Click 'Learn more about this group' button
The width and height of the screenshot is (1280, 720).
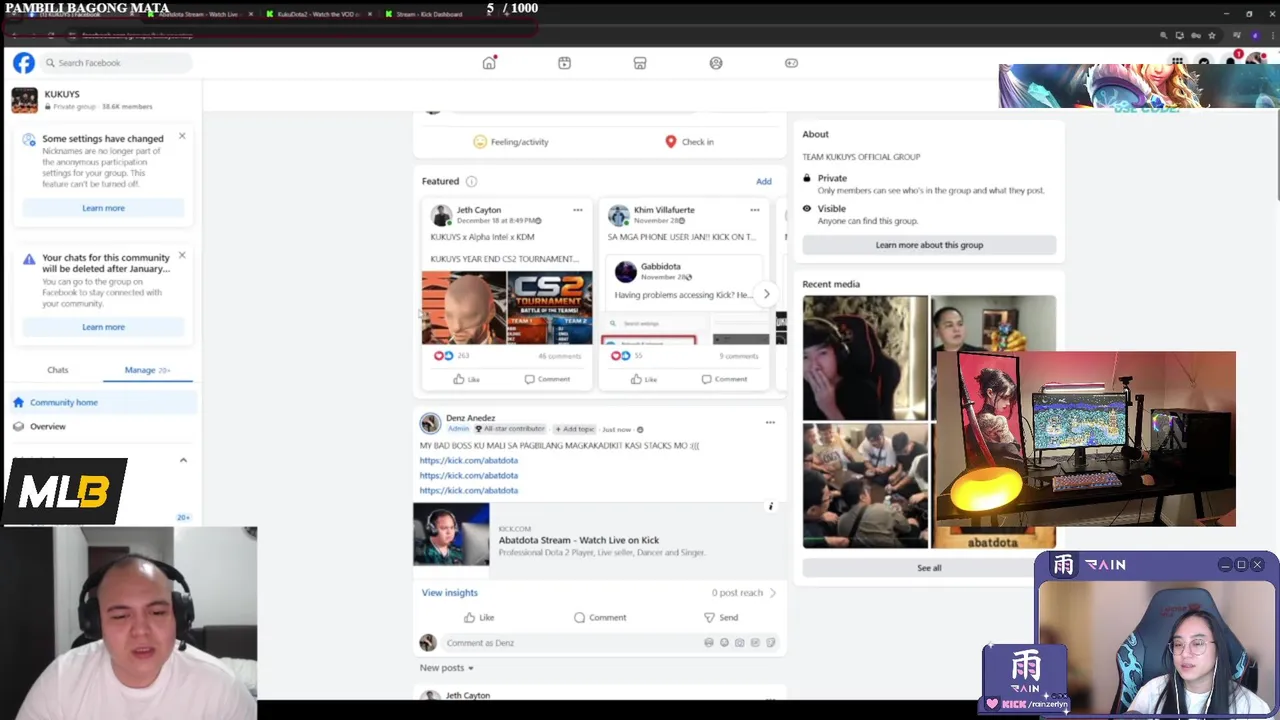929,245
